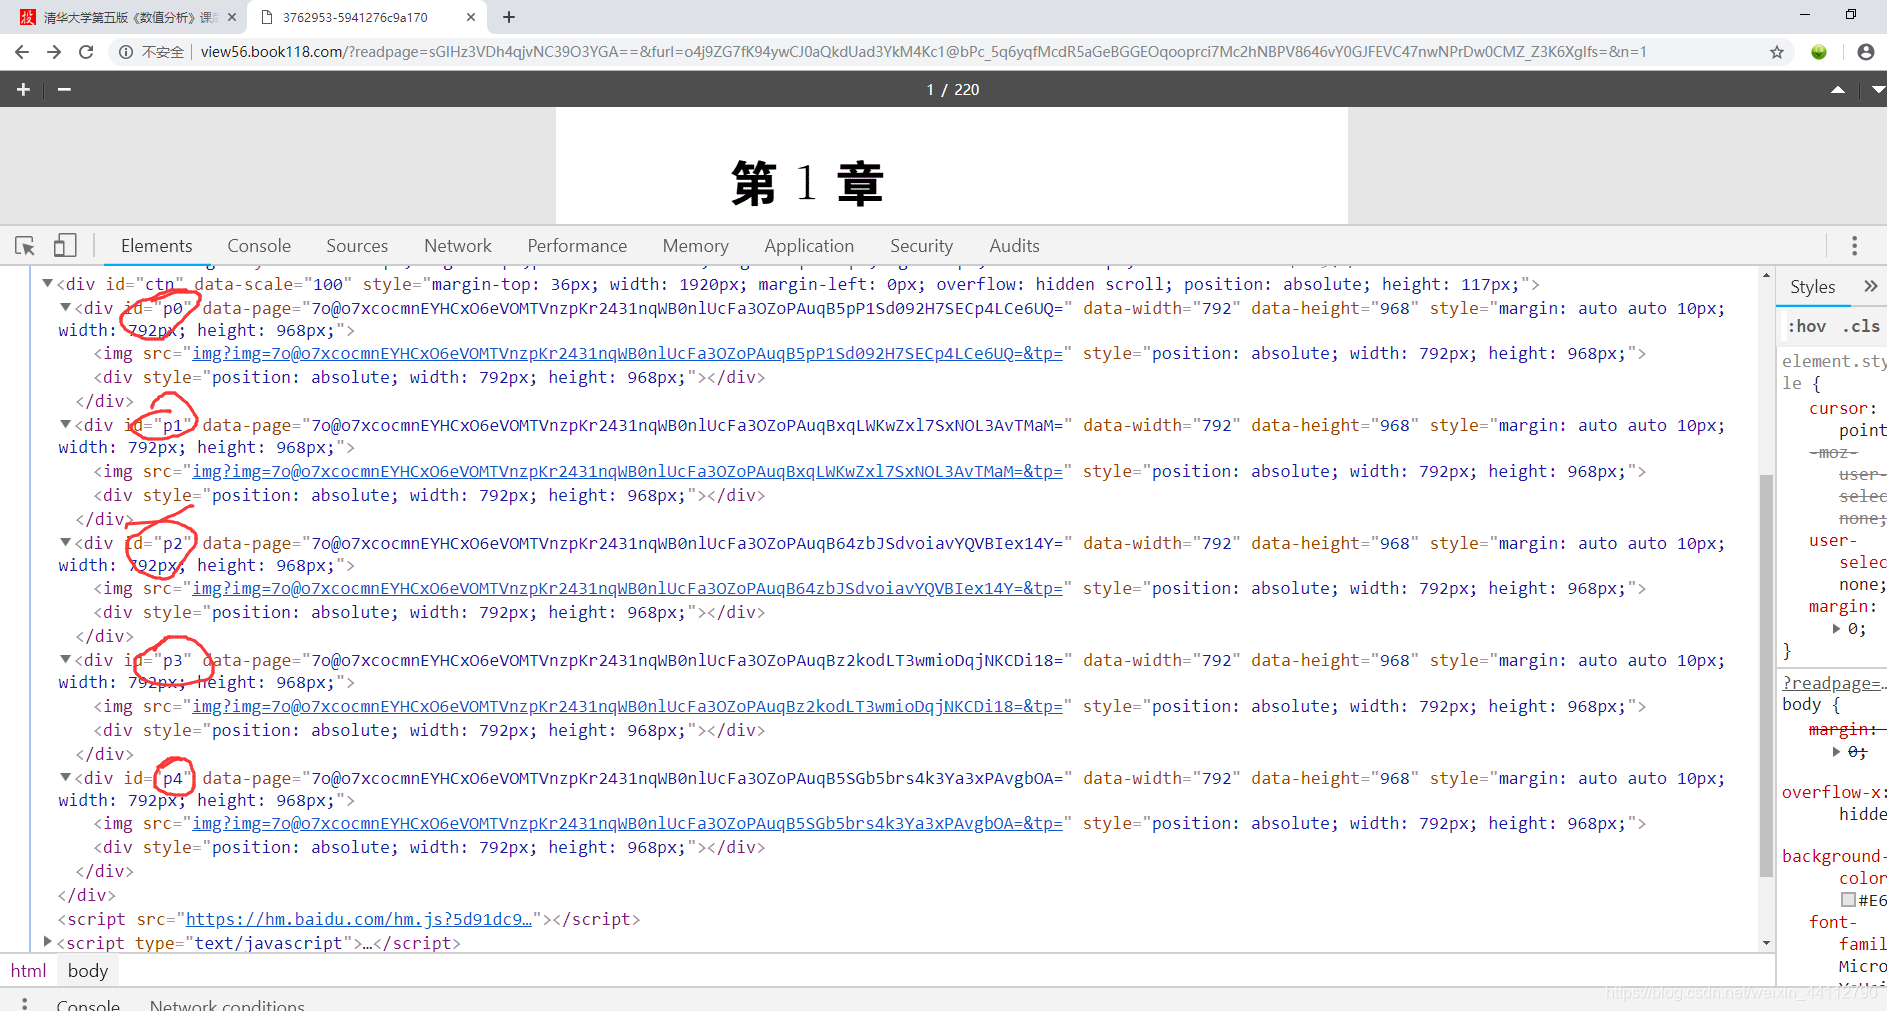Collapse the div id p3 node
The image size is (1887, 1011).
pyautogui.click(x=65, y=660)
